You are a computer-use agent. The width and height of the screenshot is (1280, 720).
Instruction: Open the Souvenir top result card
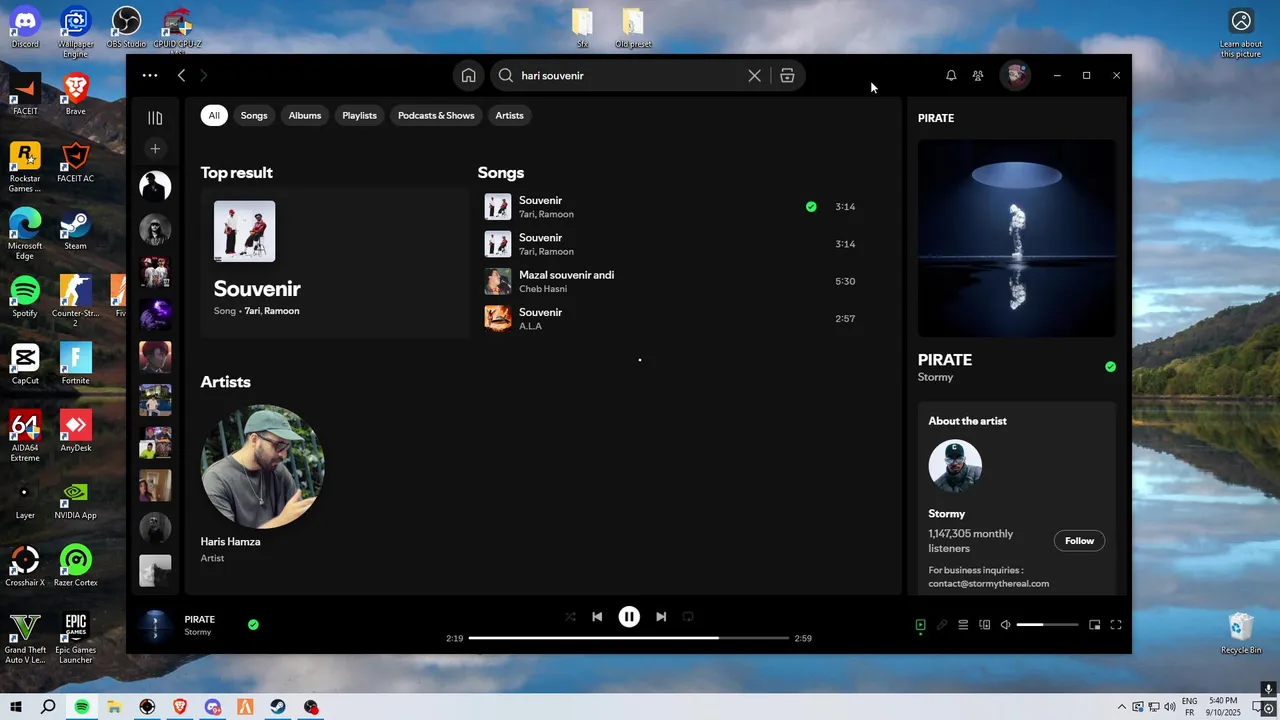click(x=334, y=263)
